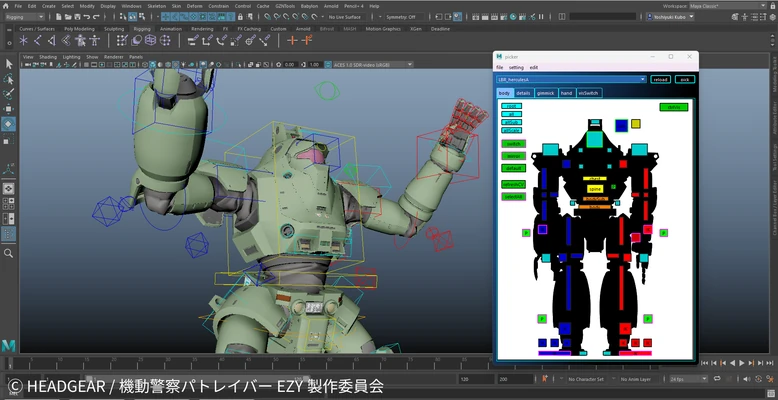Open the 24 fps frame rate dropdown
The width and height of the screenshot is (778, 400).
(689, 379)
